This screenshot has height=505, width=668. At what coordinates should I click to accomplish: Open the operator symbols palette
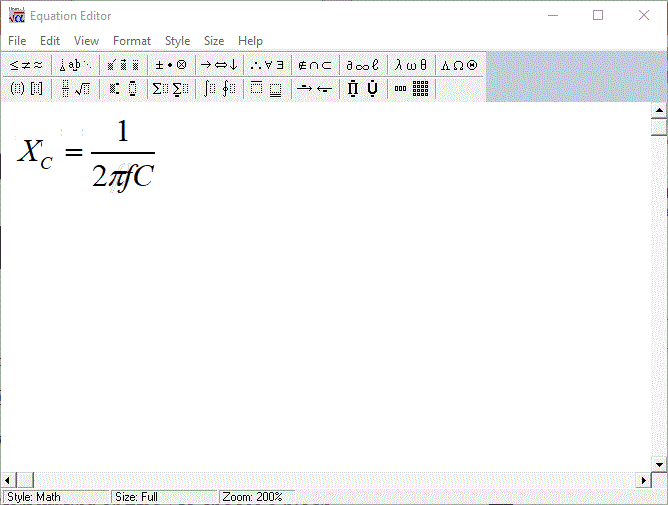(x=170, y=65)
